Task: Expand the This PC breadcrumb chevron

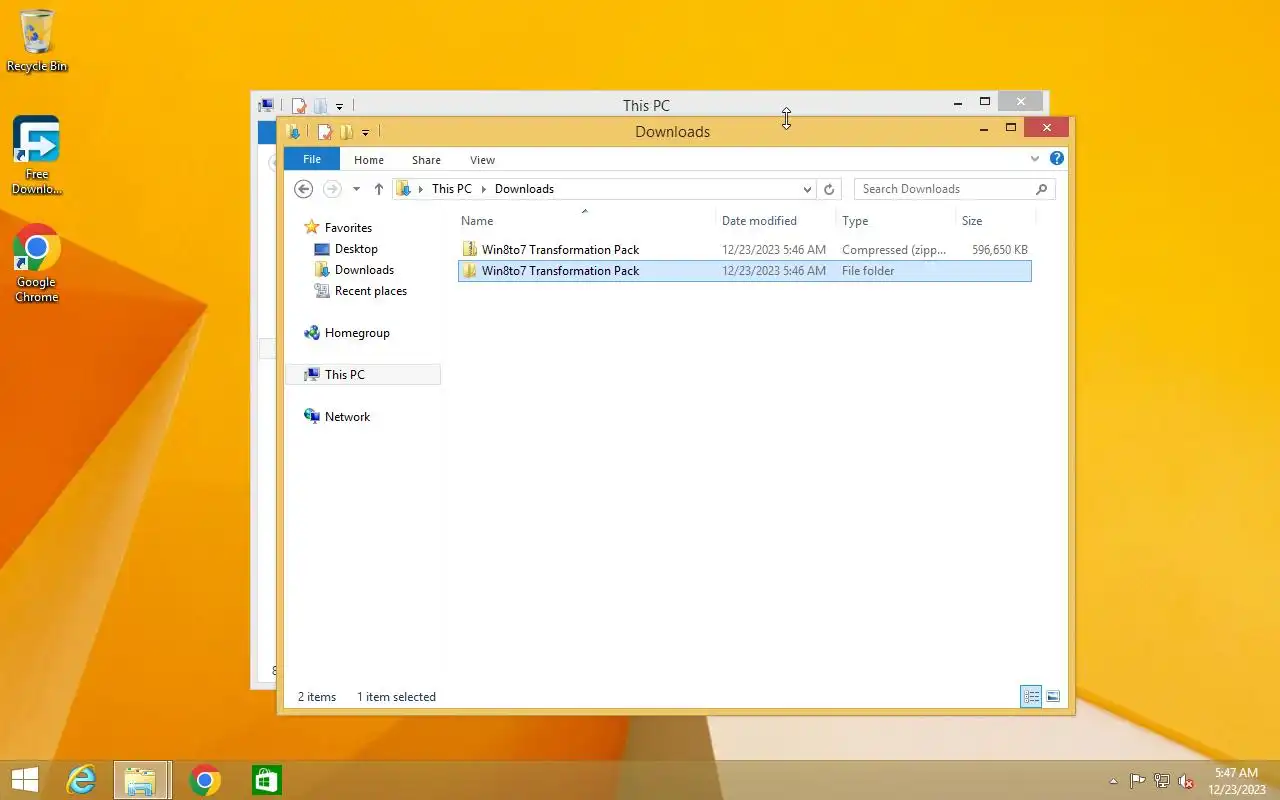Action: pyautogui.click(x=421, y=189)
